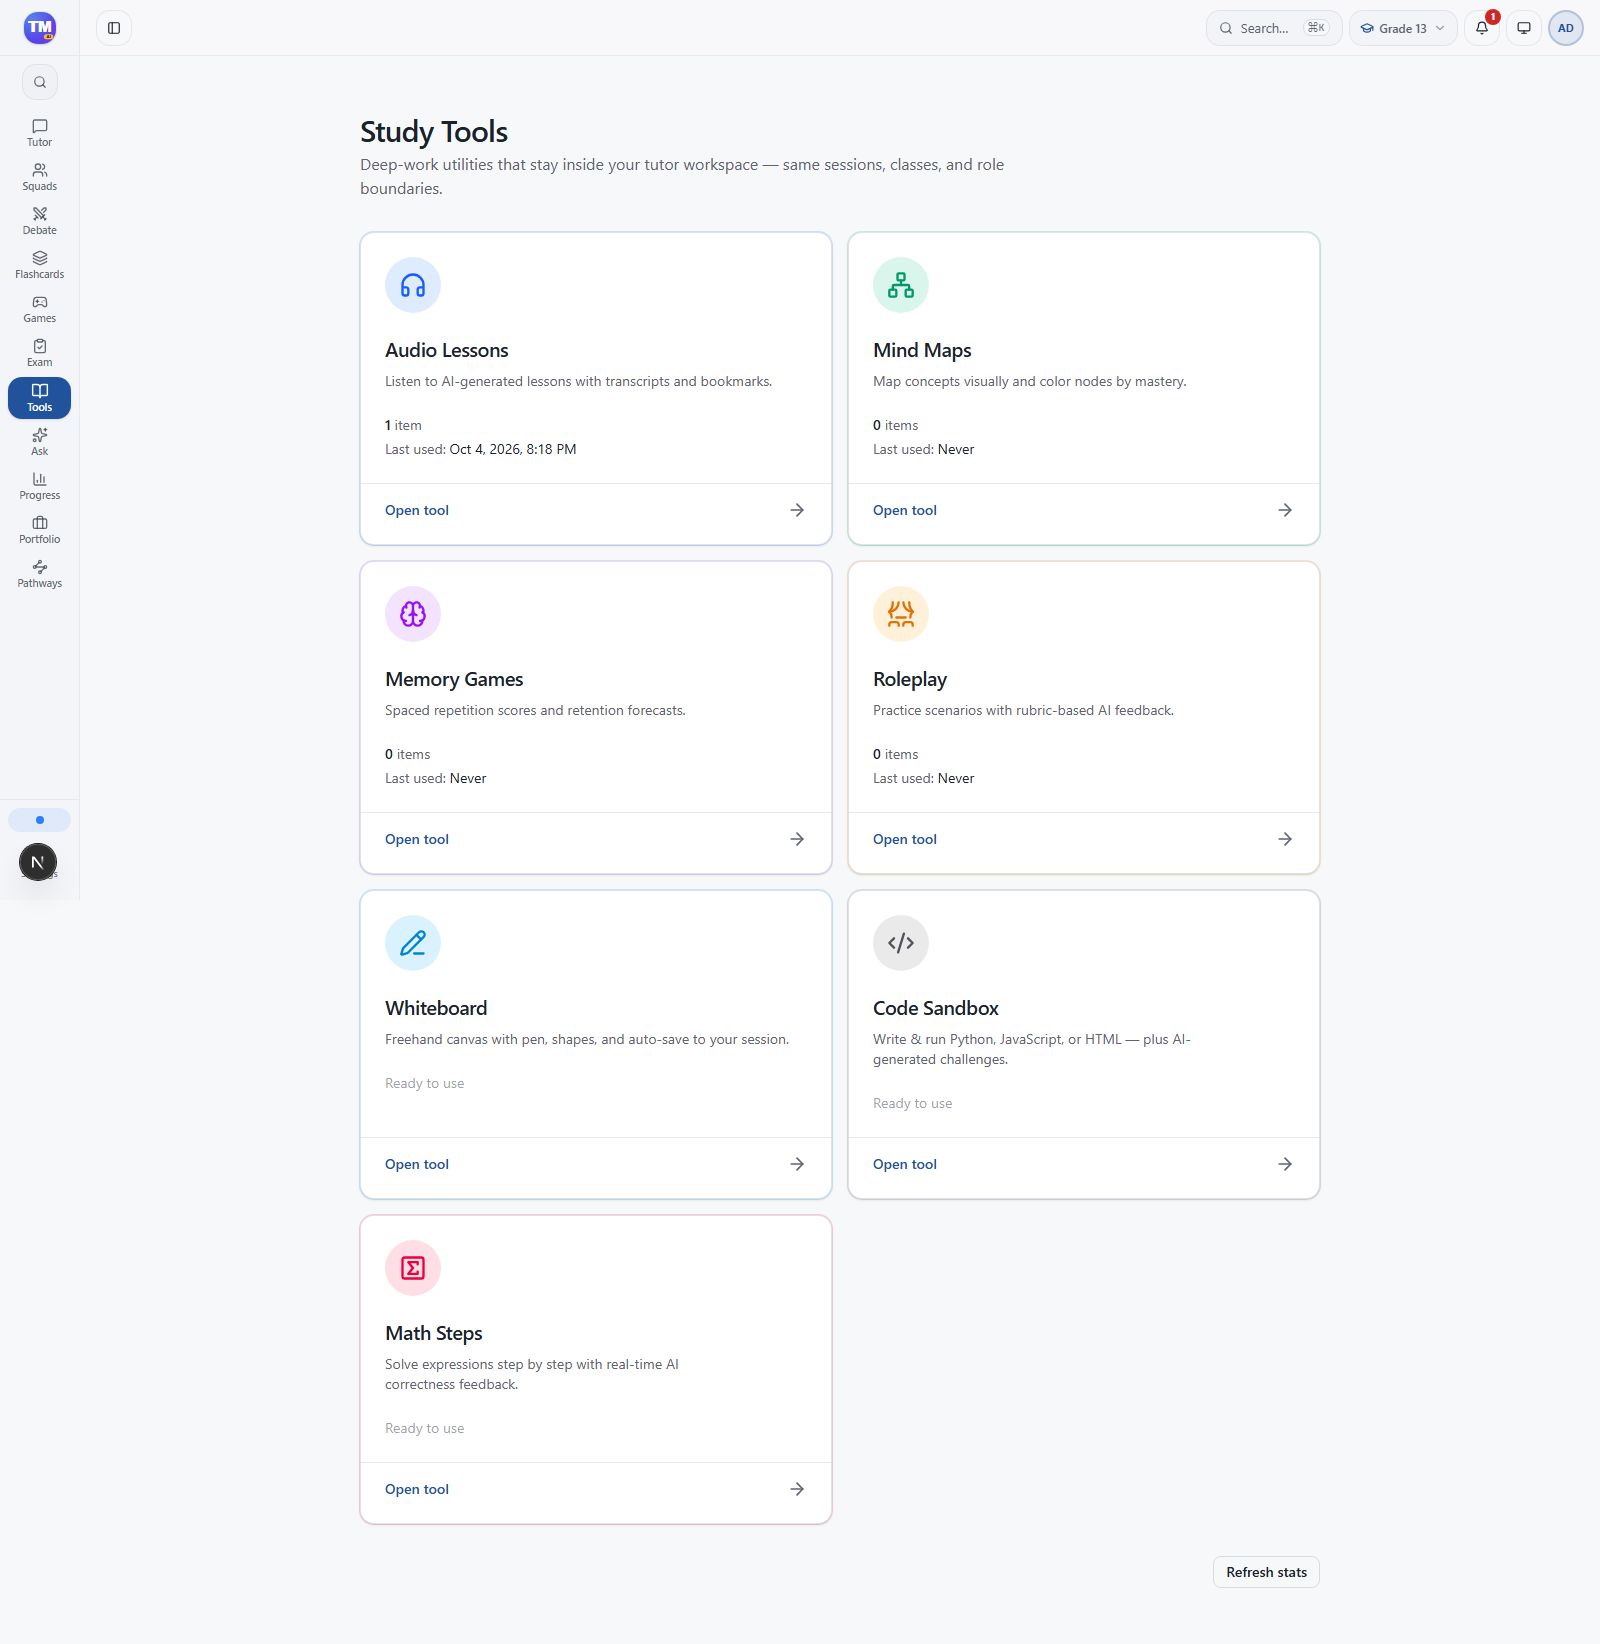Go to Pathways in sidebar
The image size is (1600, 1644).
pyautogui.click(x=39, y=574)
